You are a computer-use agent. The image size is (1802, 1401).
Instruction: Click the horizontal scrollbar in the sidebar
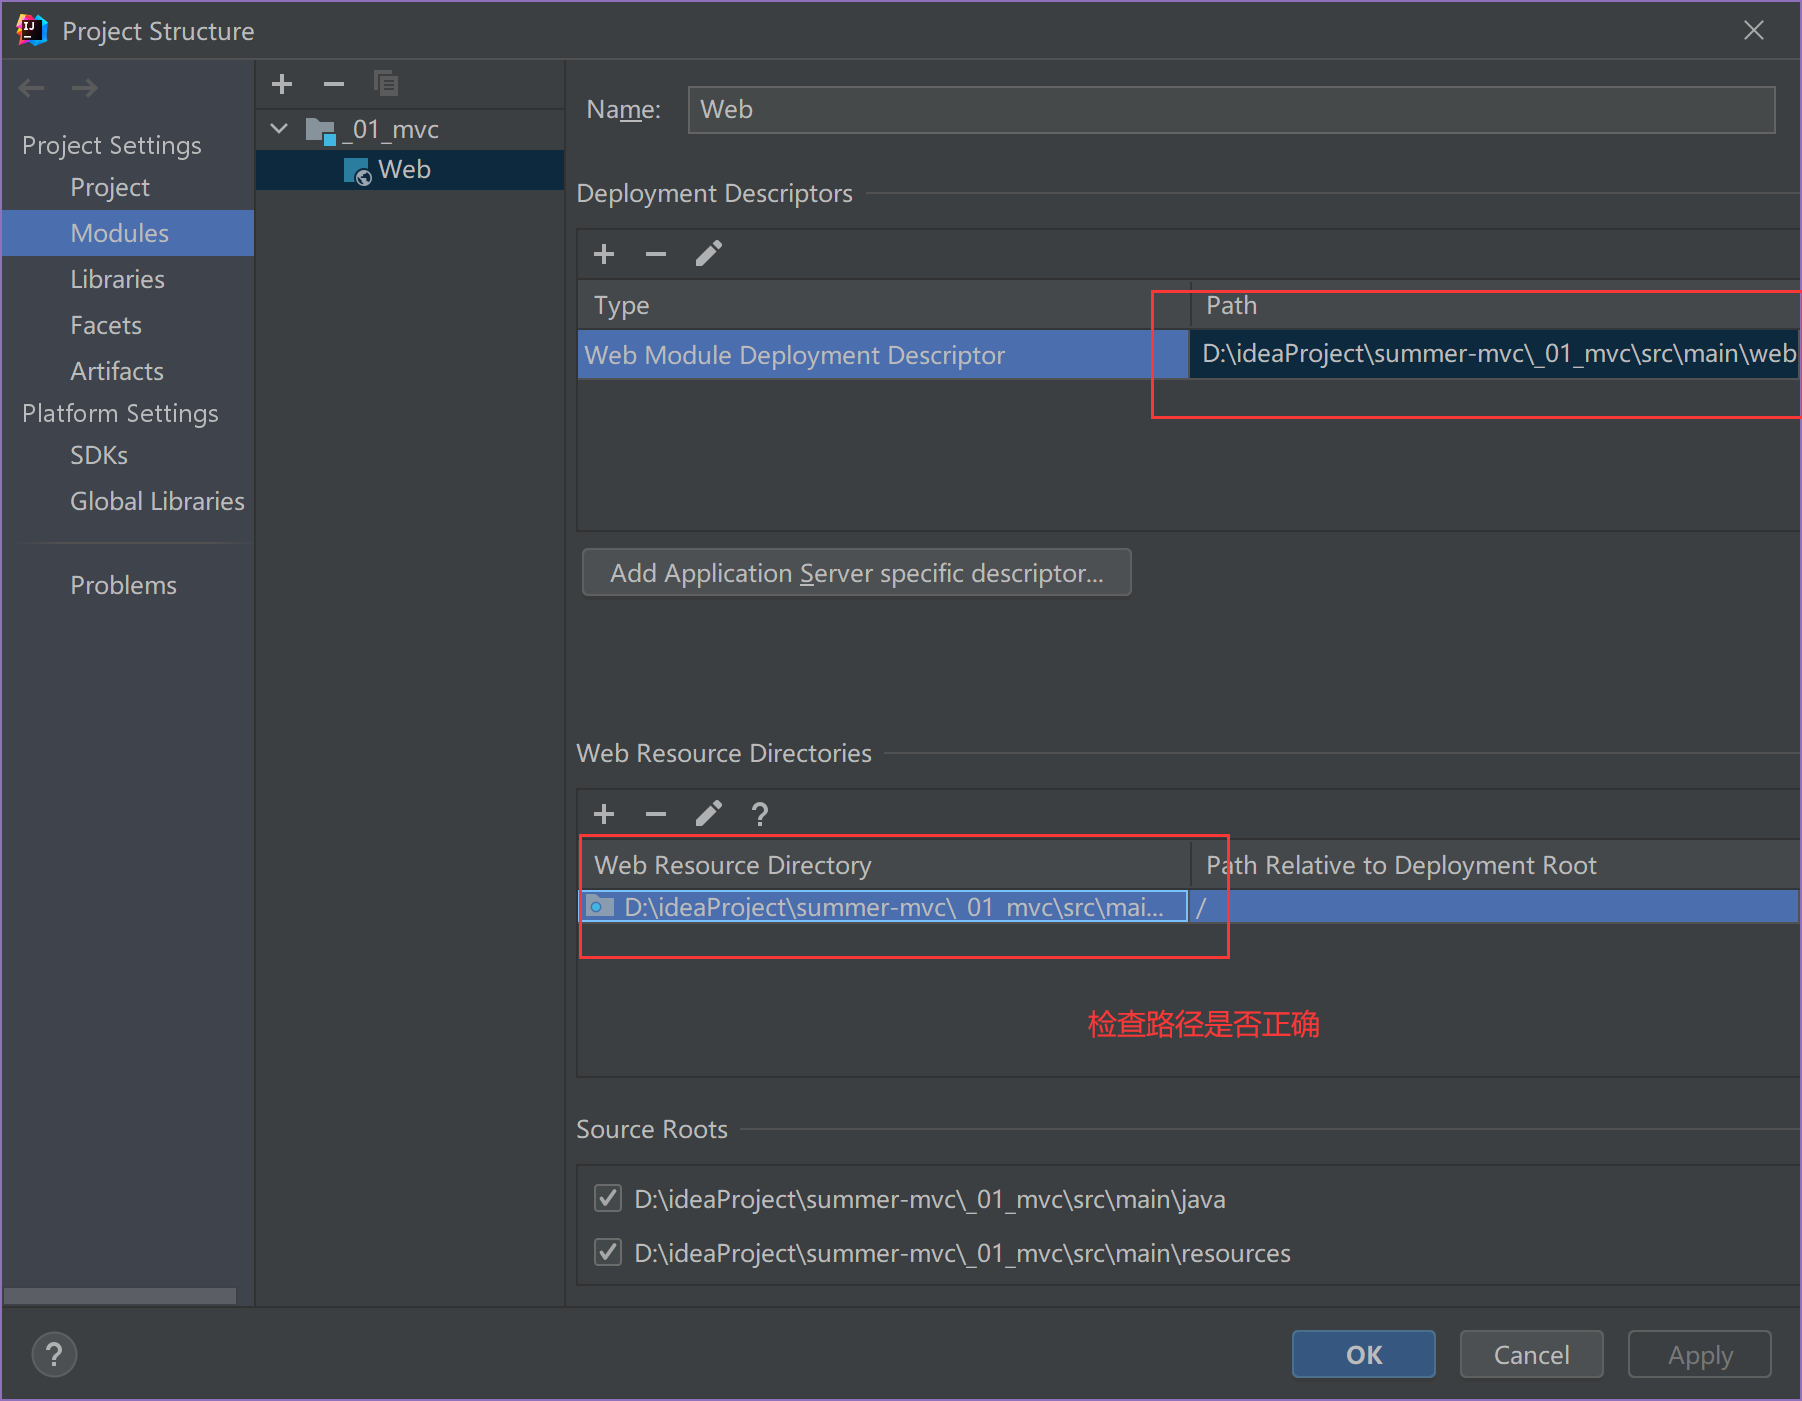120,1296
